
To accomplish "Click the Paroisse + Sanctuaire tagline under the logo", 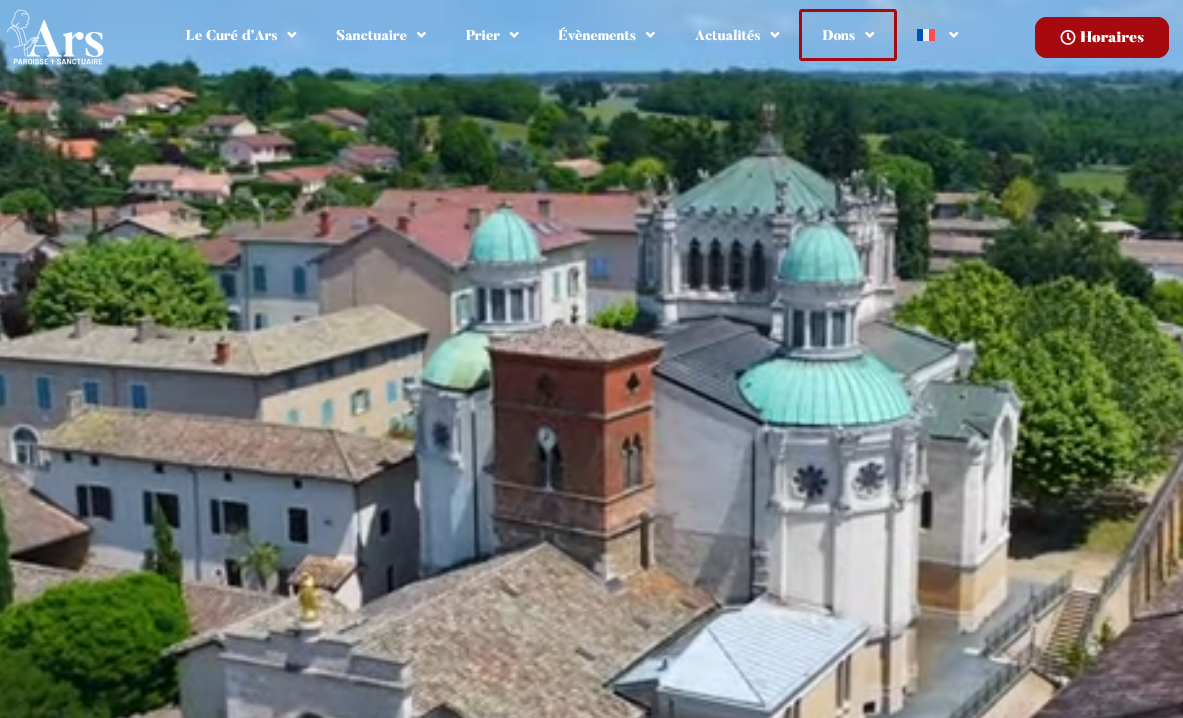I will pyautogui.click(x=57, y=62).
